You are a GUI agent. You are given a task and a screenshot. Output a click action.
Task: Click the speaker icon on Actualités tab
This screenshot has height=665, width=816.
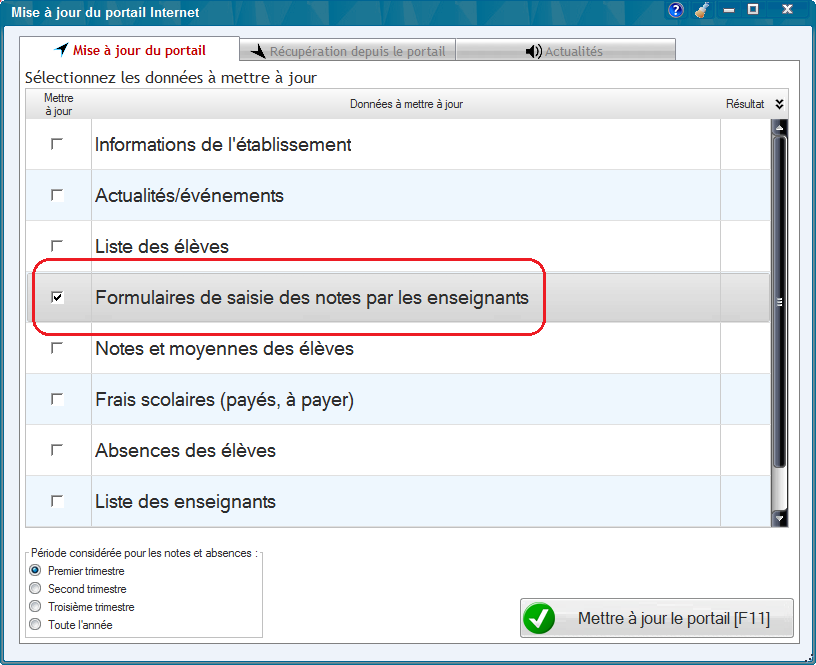point(533,51)
